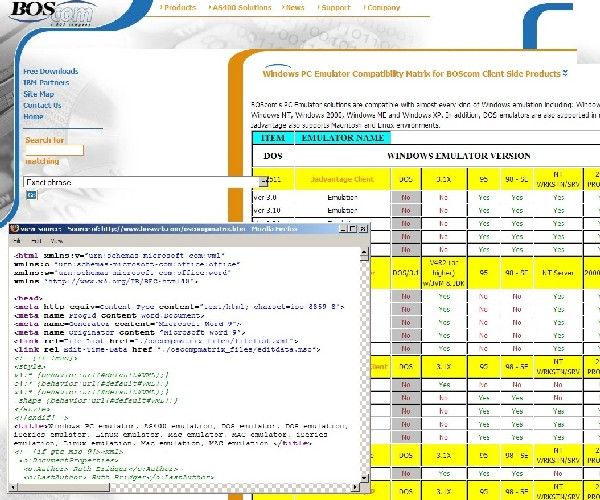The width and height of the screenshot is (600, 500).
Task: Click the ver 3.0 row label
Action: point(265,197)
